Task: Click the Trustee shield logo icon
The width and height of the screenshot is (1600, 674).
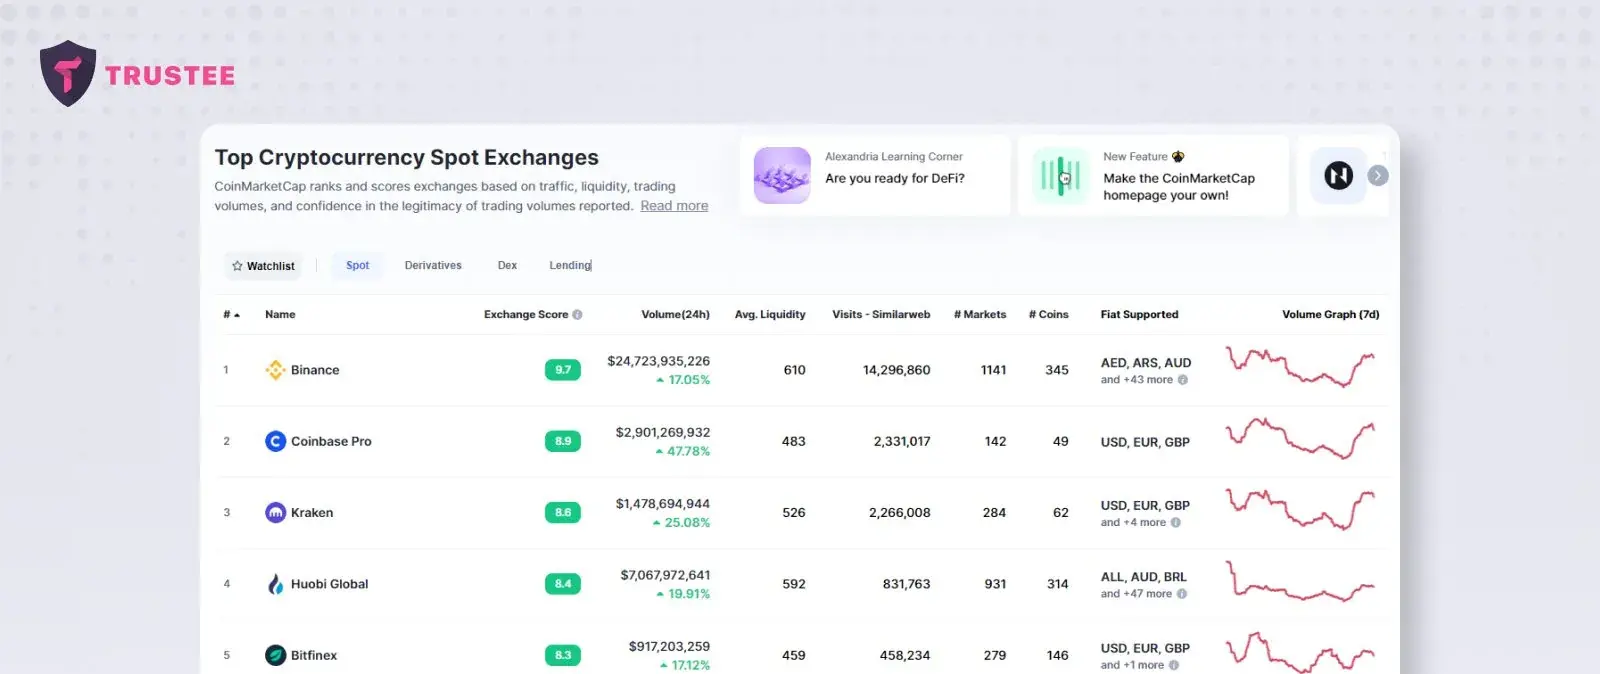Action: coord(67,74)
